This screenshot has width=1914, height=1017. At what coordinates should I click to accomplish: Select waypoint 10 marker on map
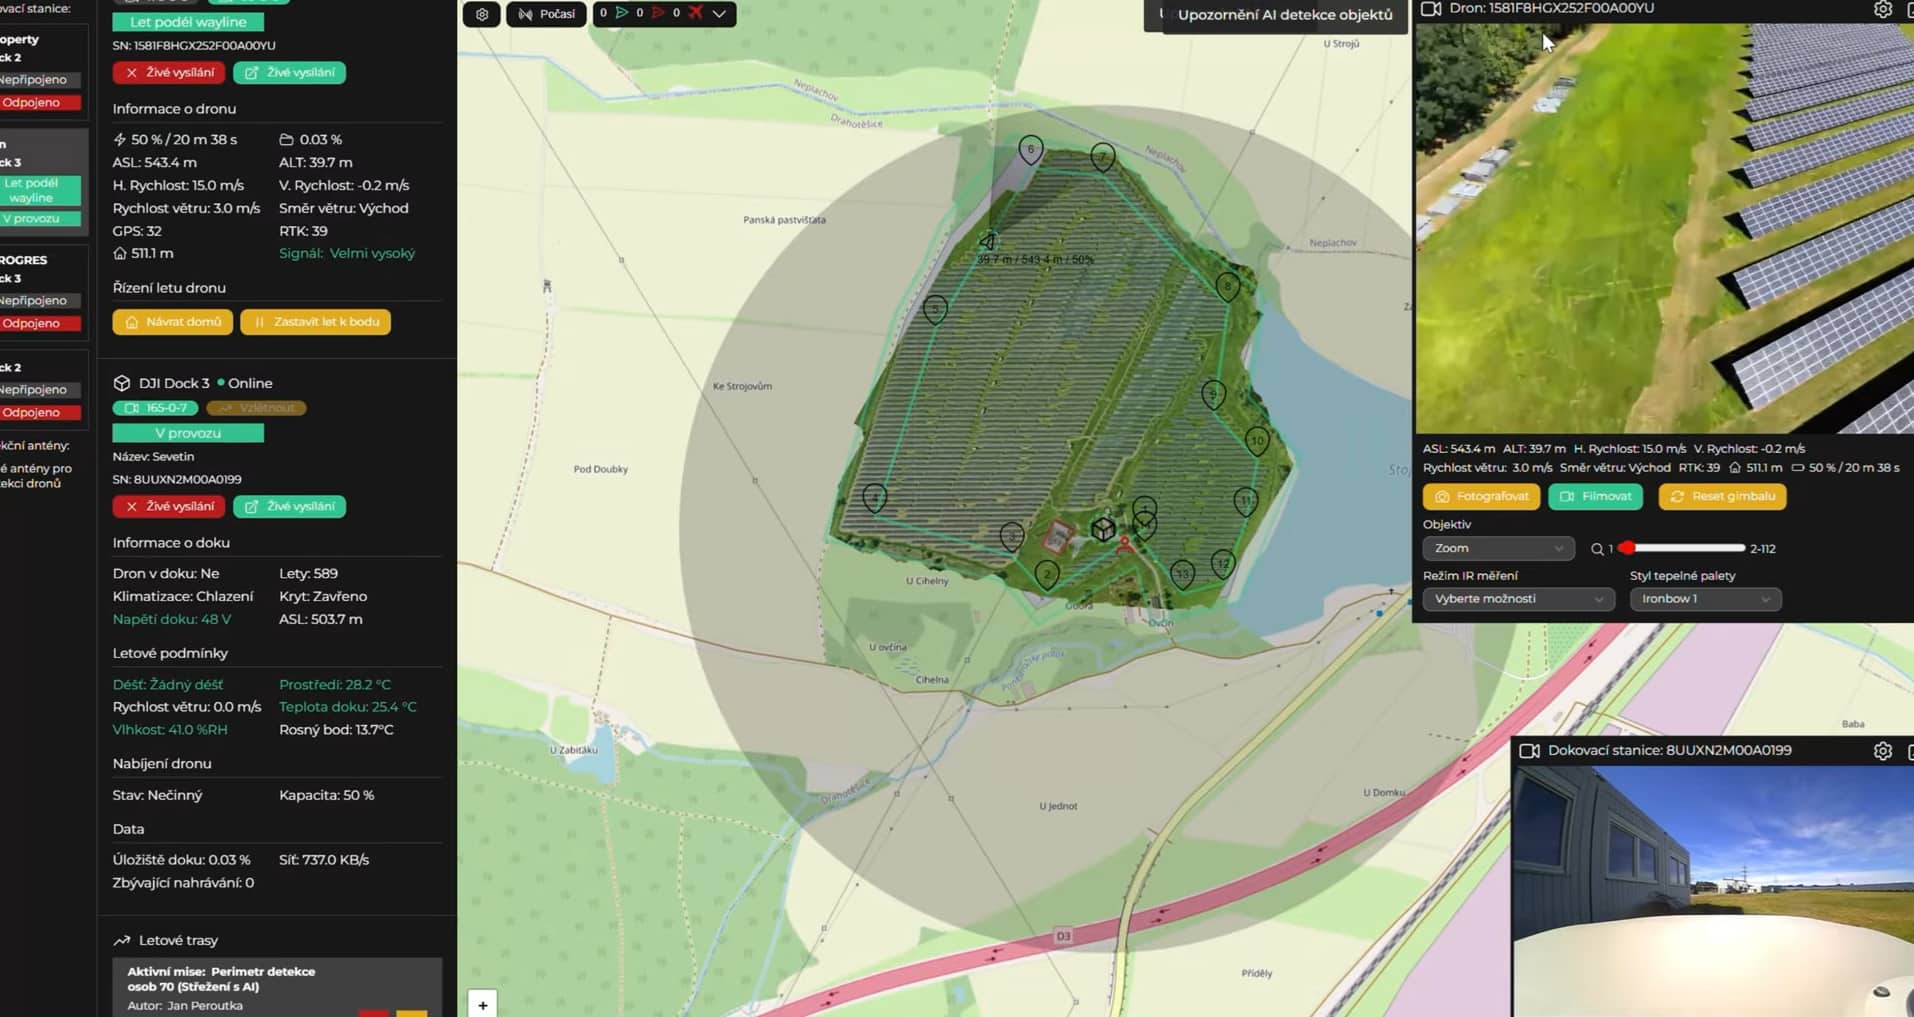pos(1256,440)
